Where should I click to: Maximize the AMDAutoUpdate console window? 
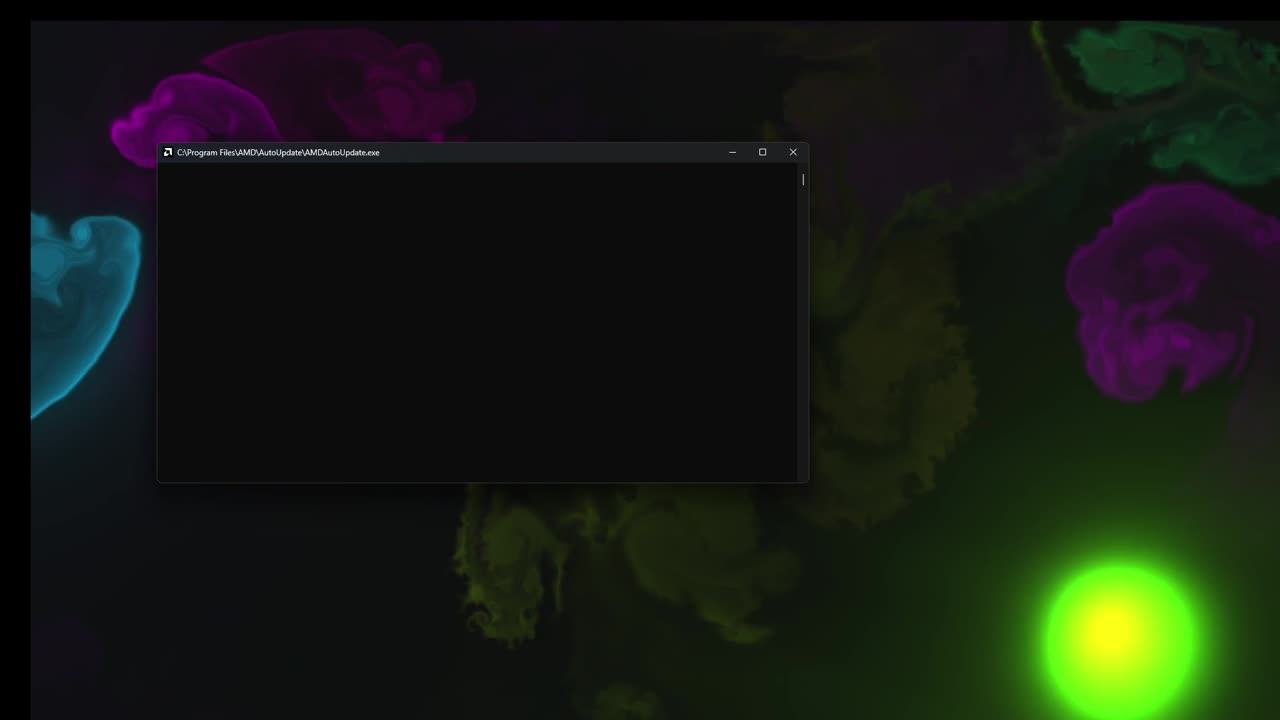point(762,152)
